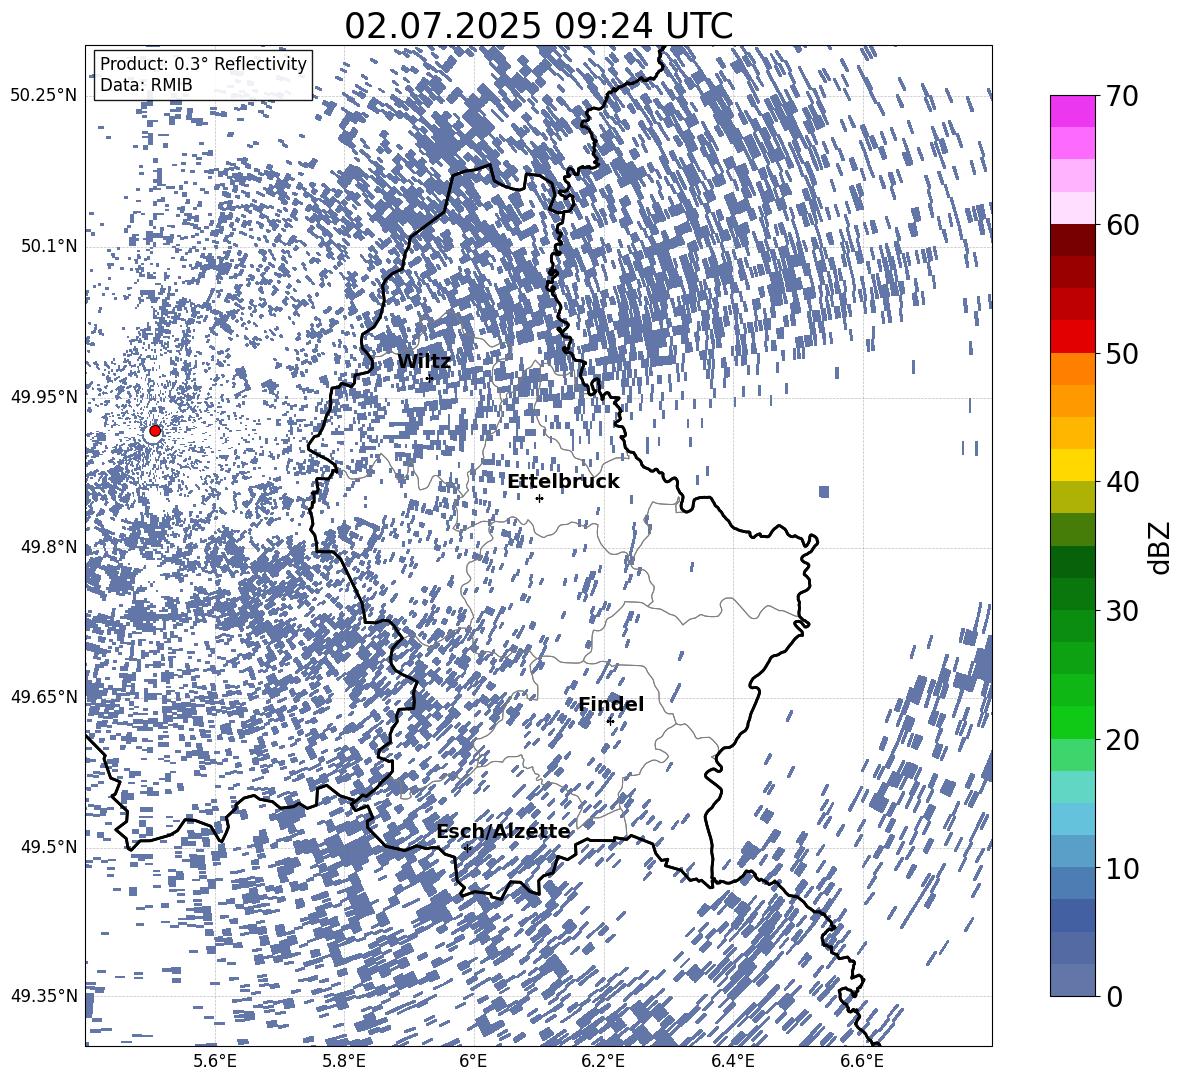Image resolution: width=1184 pixels, height=1081 pixels.
Task: Click the 6.4°E longitude label
Action: pos(732,1061)
